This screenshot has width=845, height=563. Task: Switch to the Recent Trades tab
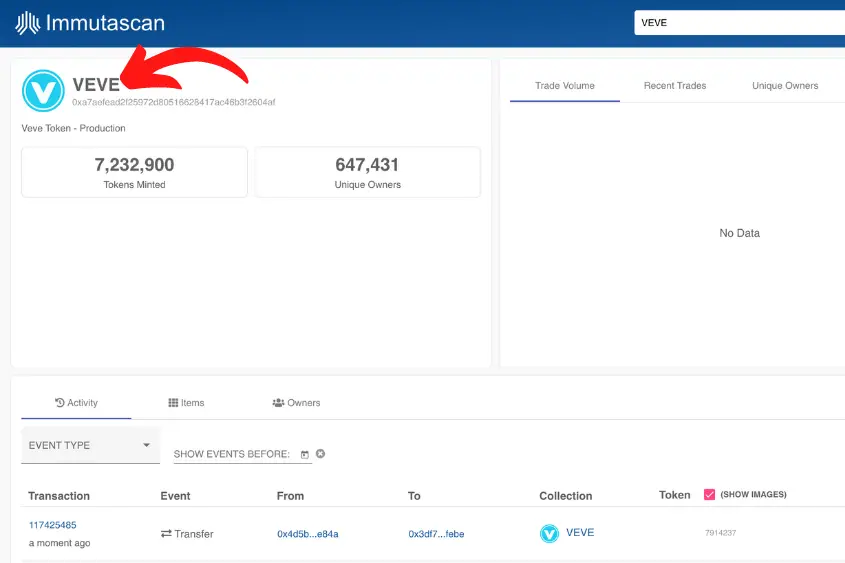click(675, 86)
